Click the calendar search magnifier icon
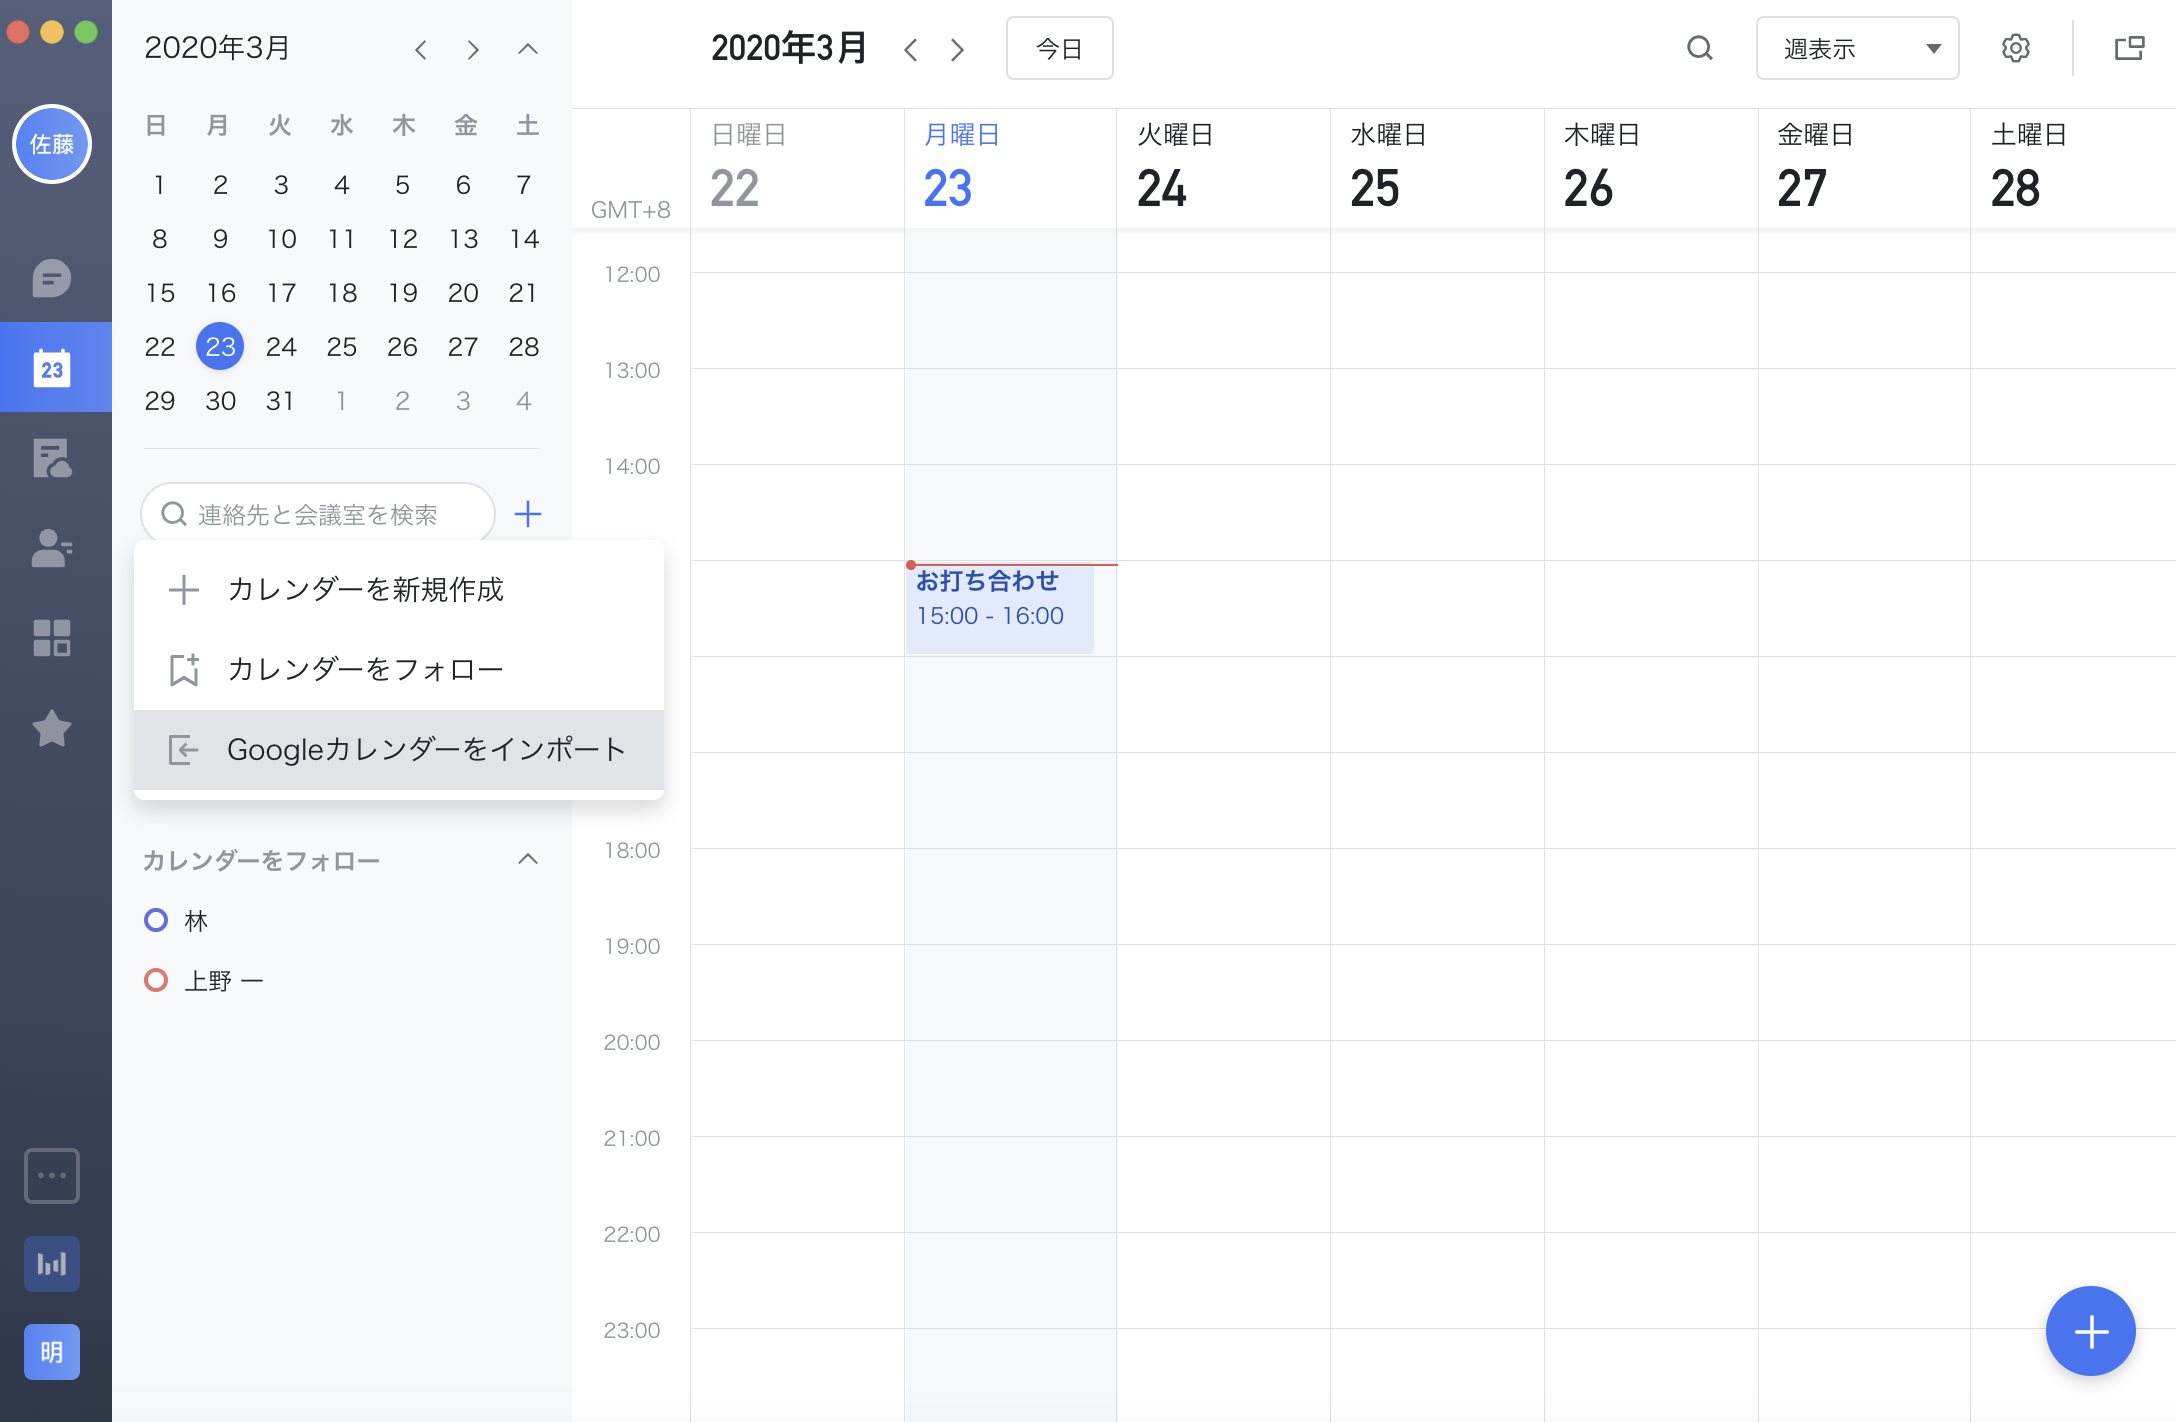2176x1422 pixels. (1700, 48)
